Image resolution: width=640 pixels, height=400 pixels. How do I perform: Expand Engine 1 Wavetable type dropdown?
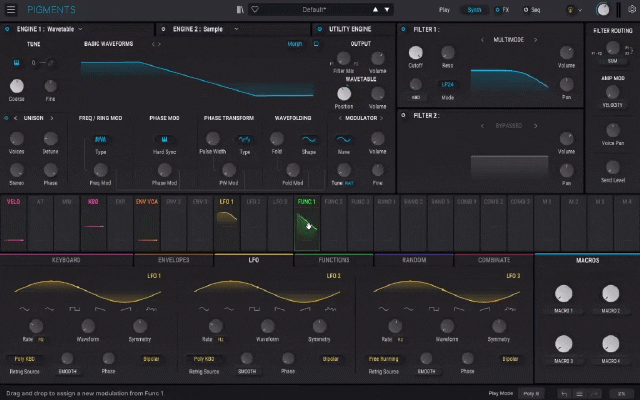pyautogui.click(x=80, y=29)
